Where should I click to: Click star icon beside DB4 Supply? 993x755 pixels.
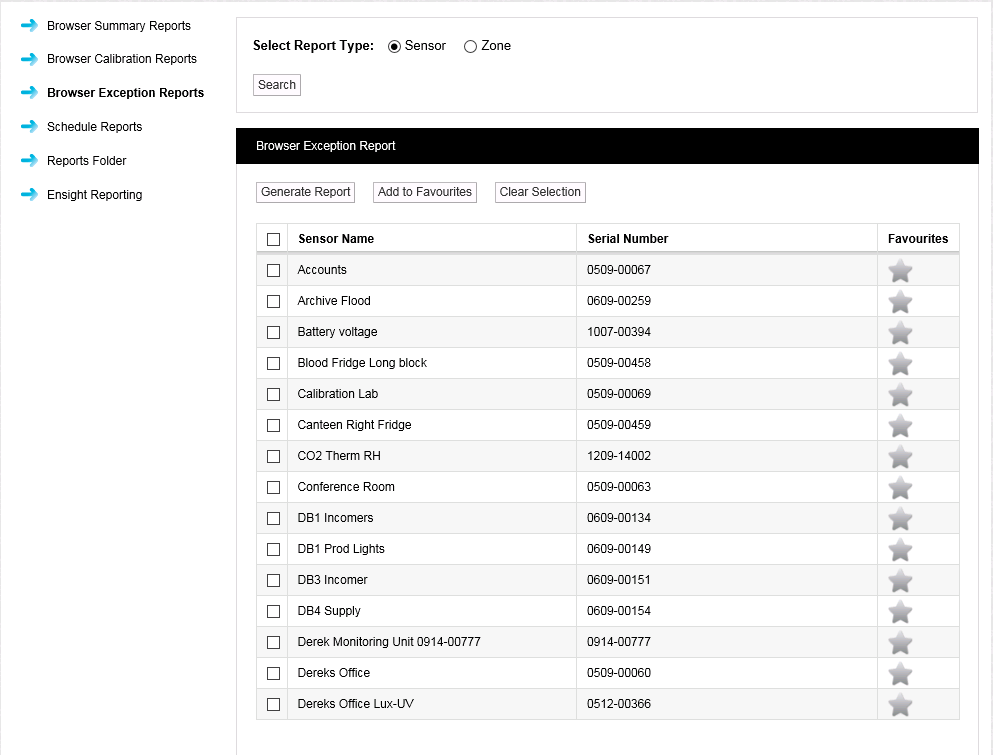[900, 612]
